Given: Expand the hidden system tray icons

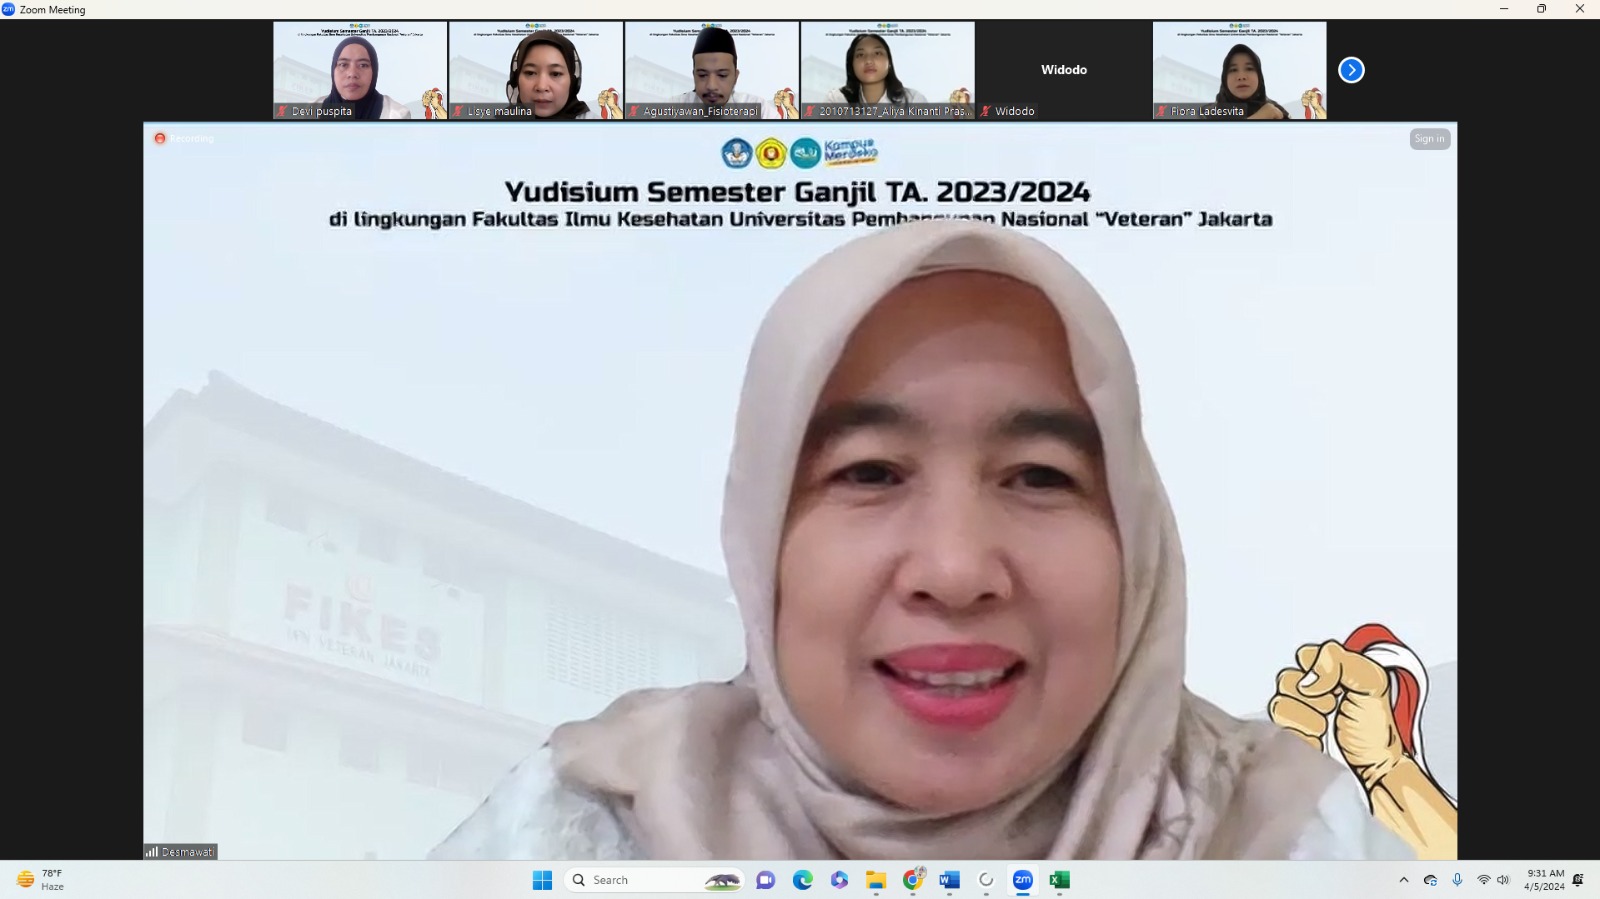Looking at the screenshot, I should tap(1403, 880).
